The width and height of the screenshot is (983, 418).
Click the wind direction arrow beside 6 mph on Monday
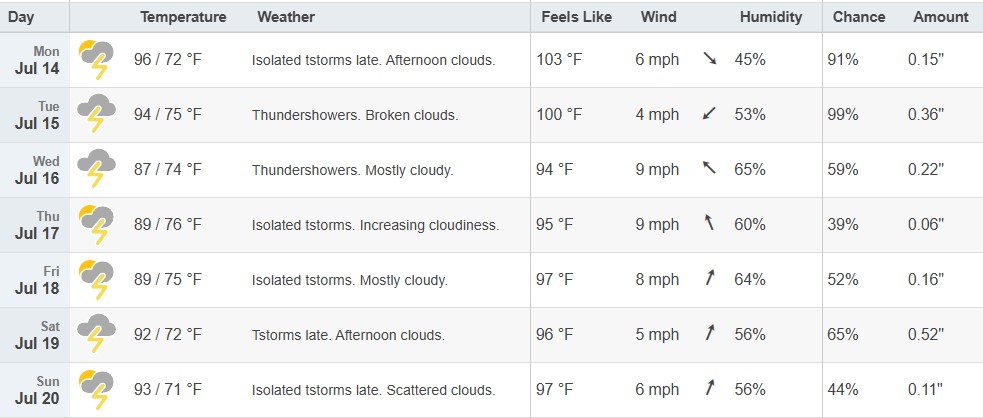click(x=710, y=59)
